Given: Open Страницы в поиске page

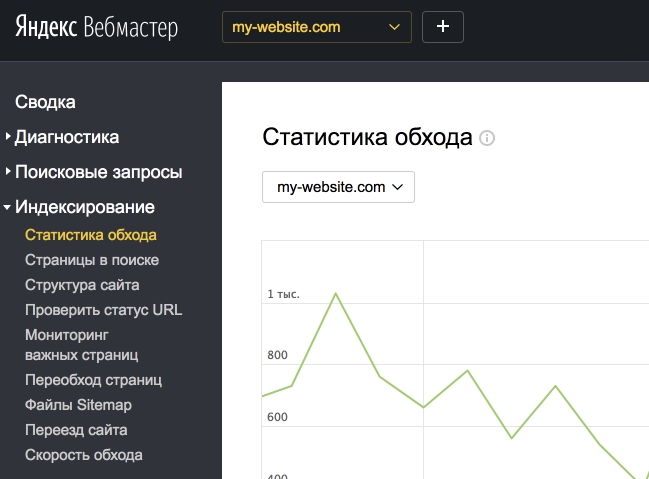Looking at the screenshot, I should 92,260.
